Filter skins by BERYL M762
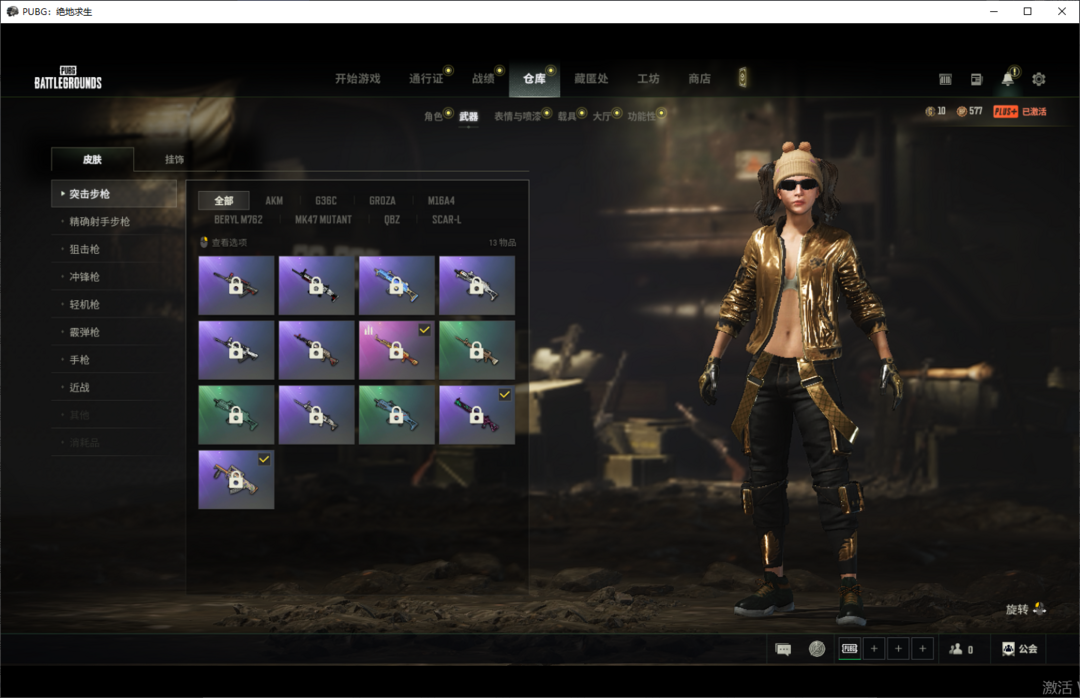The height and width of the screenshot is (698, 1080). (238, 220)
